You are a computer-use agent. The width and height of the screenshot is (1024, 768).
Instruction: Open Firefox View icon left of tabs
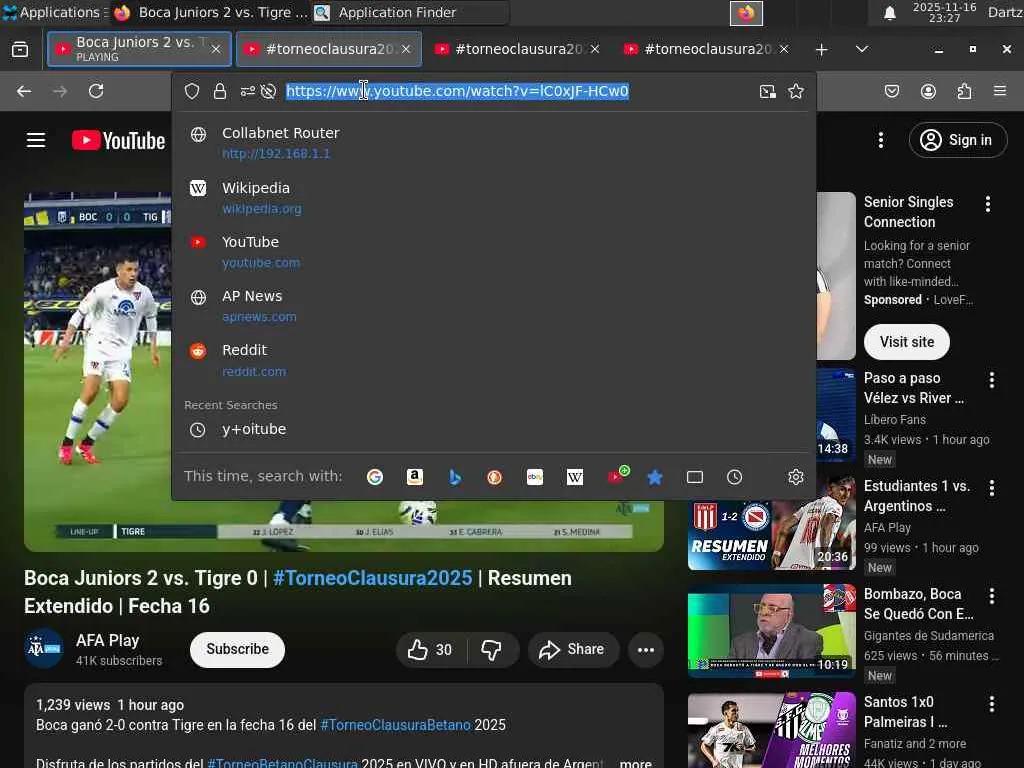point(20,49)
